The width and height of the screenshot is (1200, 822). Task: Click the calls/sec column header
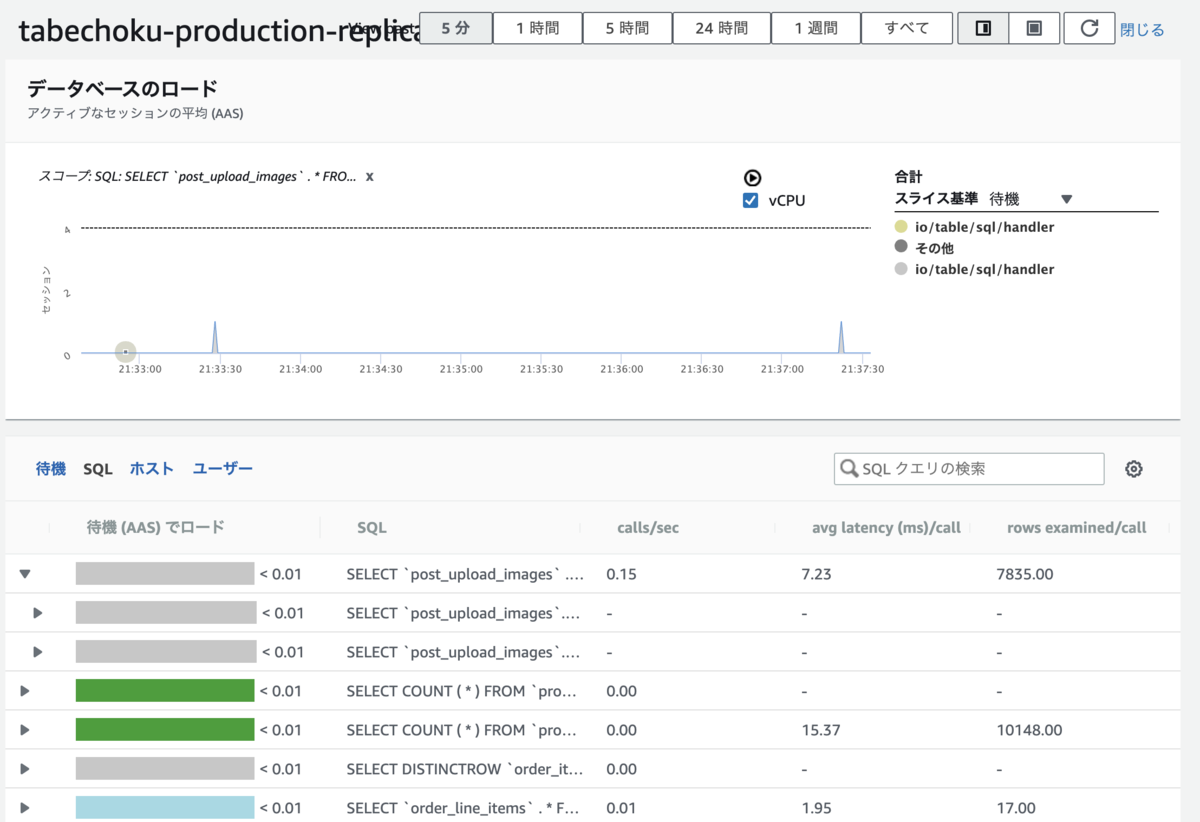(x=648, y=527)
